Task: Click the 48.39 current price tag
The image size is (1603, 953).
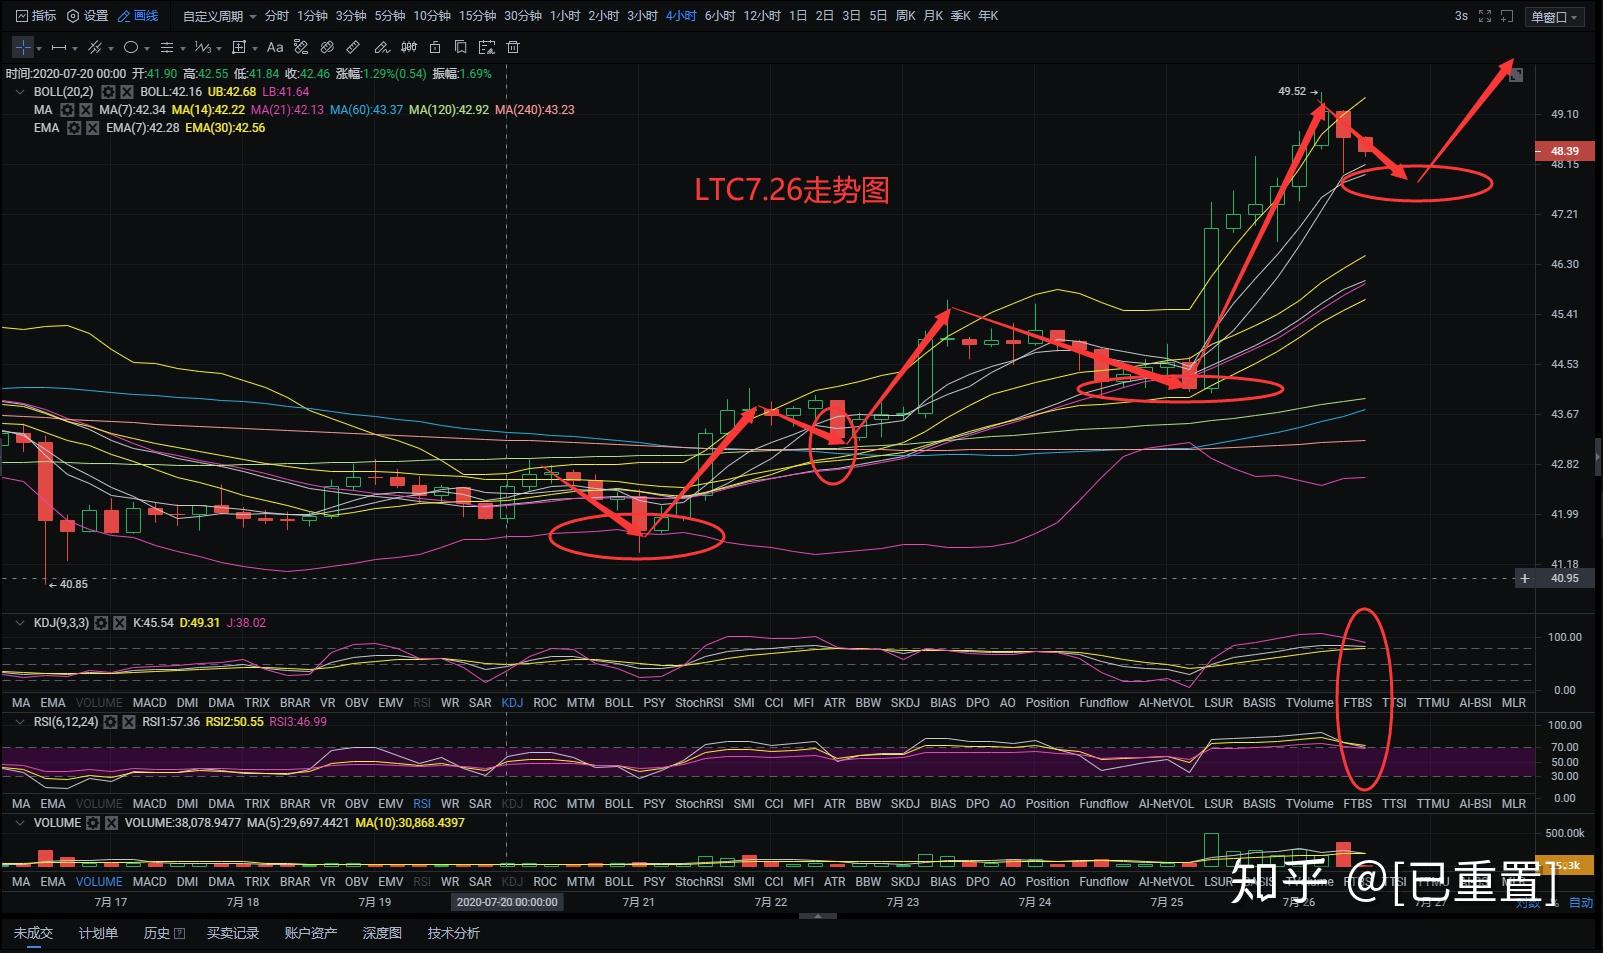Action: (1564, 151)
